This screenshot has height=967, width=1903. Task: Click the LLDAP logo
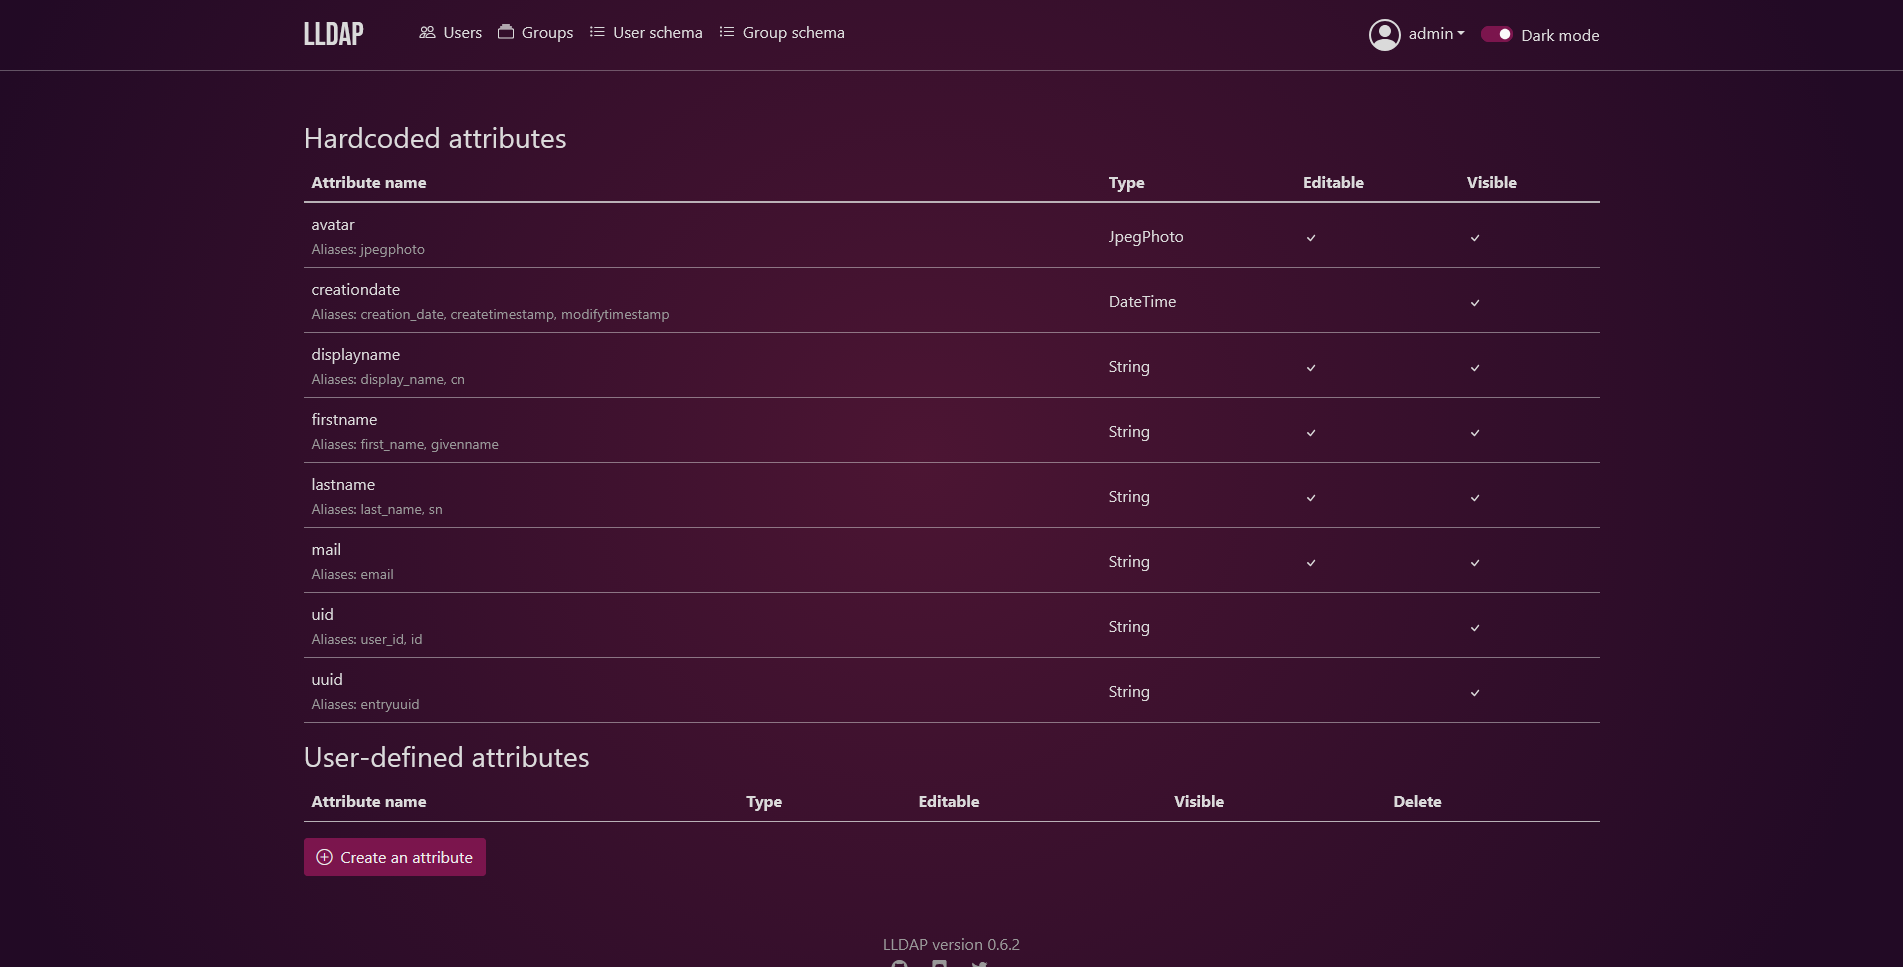(333, 34)
